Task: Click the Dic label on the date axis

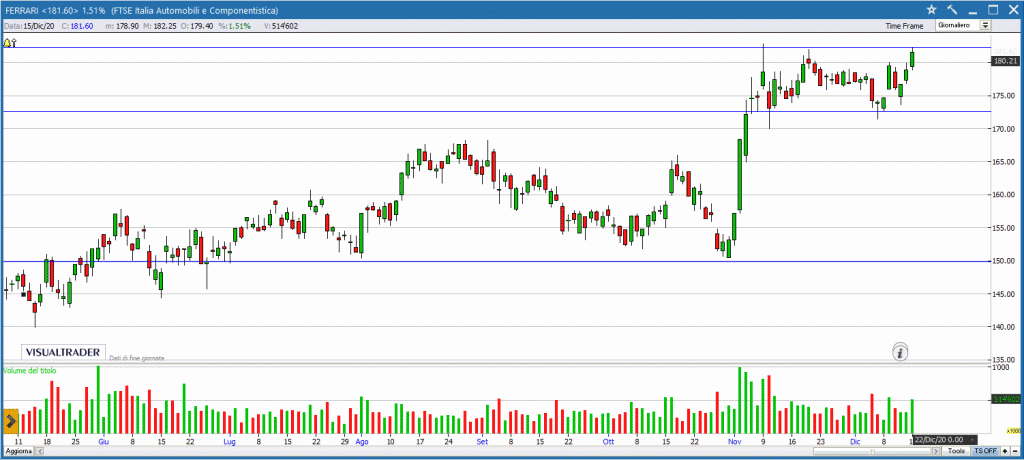Action: click(x=855, y=442)
